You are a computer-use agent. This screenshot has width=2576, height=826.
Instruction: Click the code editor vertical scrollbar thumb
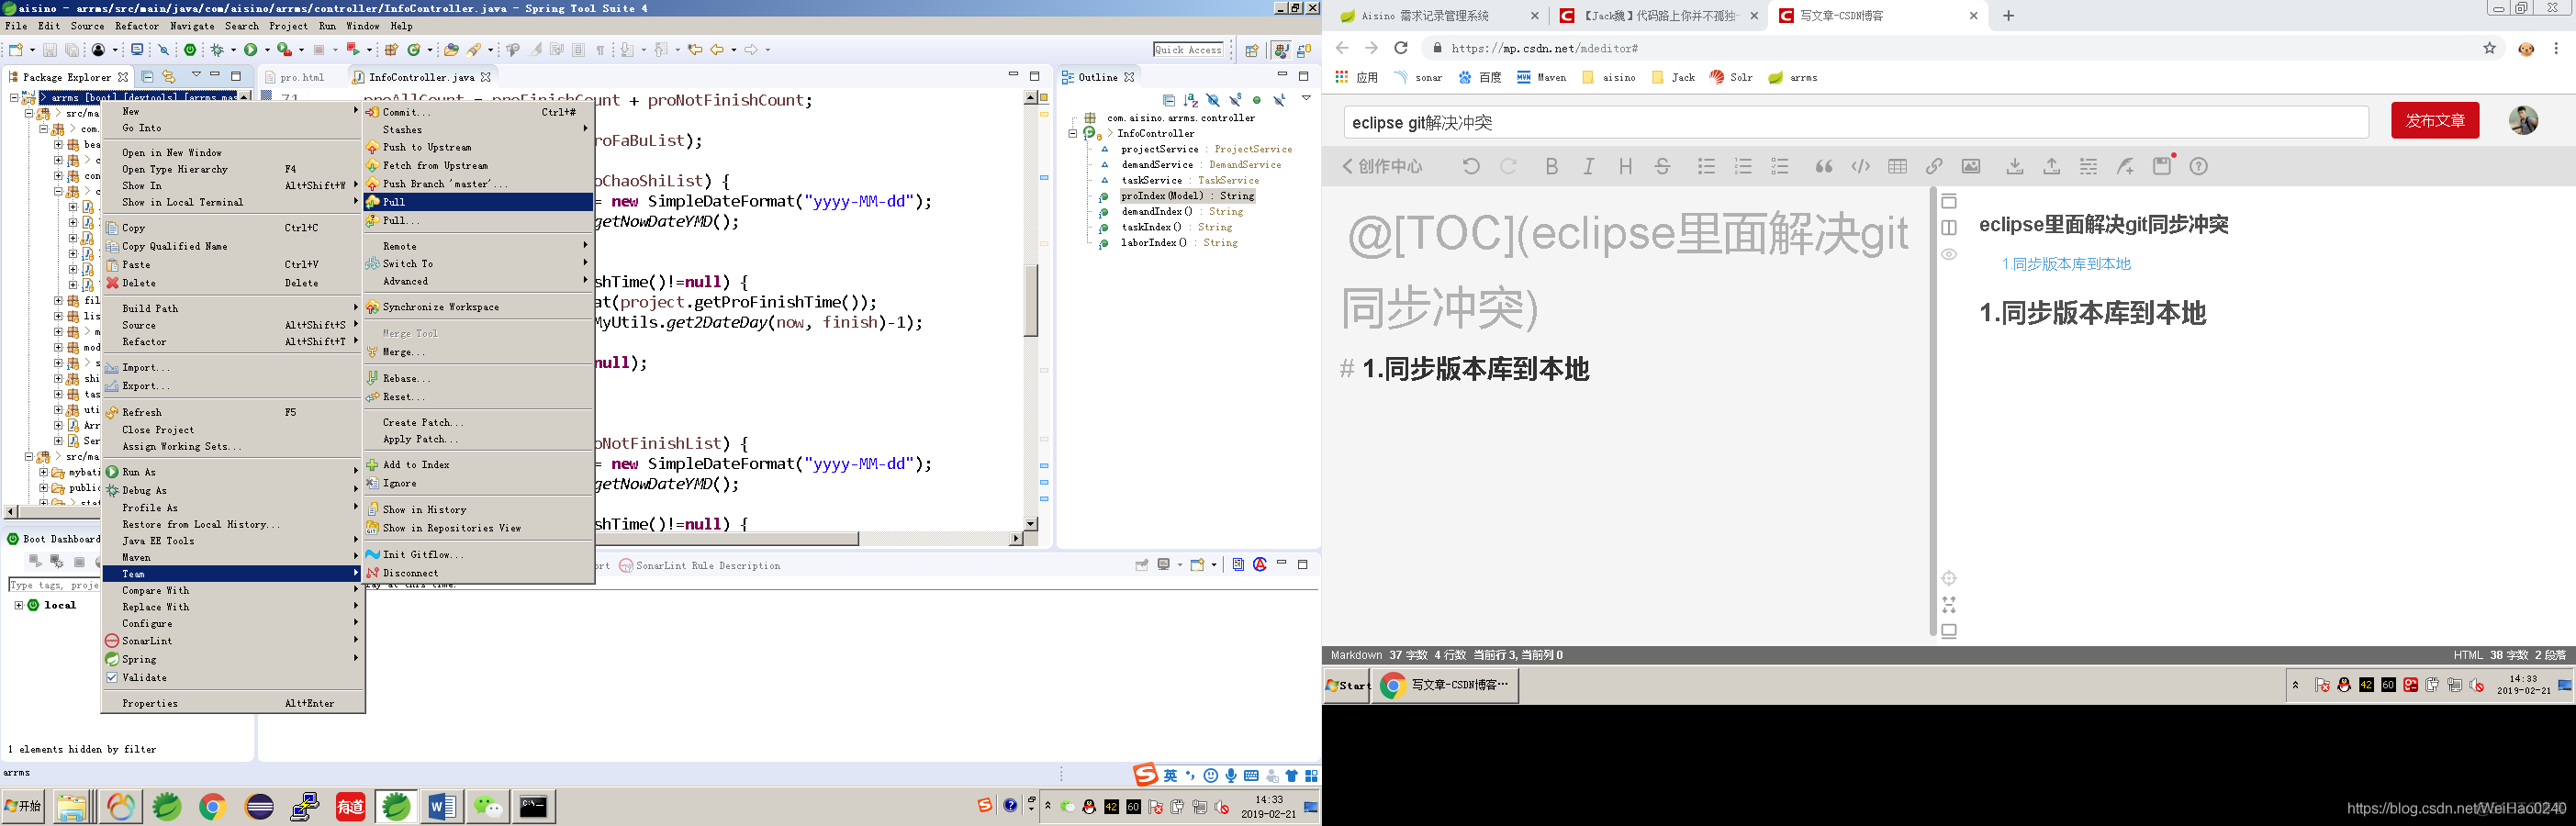point(1030,300)
